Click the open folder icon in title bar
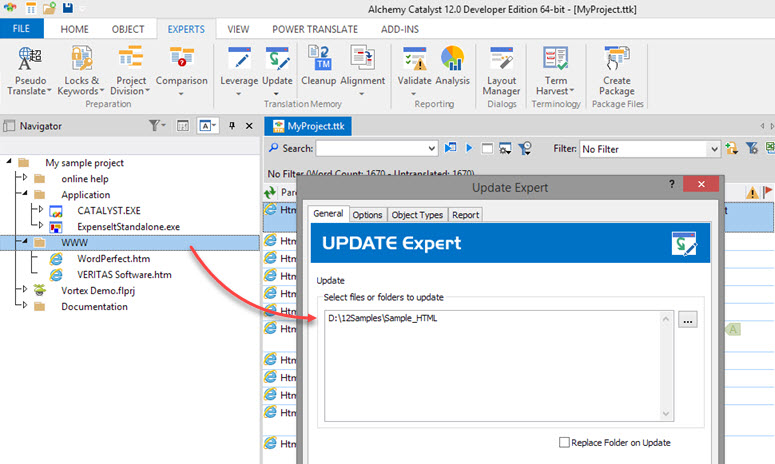This screenshot has height=464, width=775. point(49,8)
